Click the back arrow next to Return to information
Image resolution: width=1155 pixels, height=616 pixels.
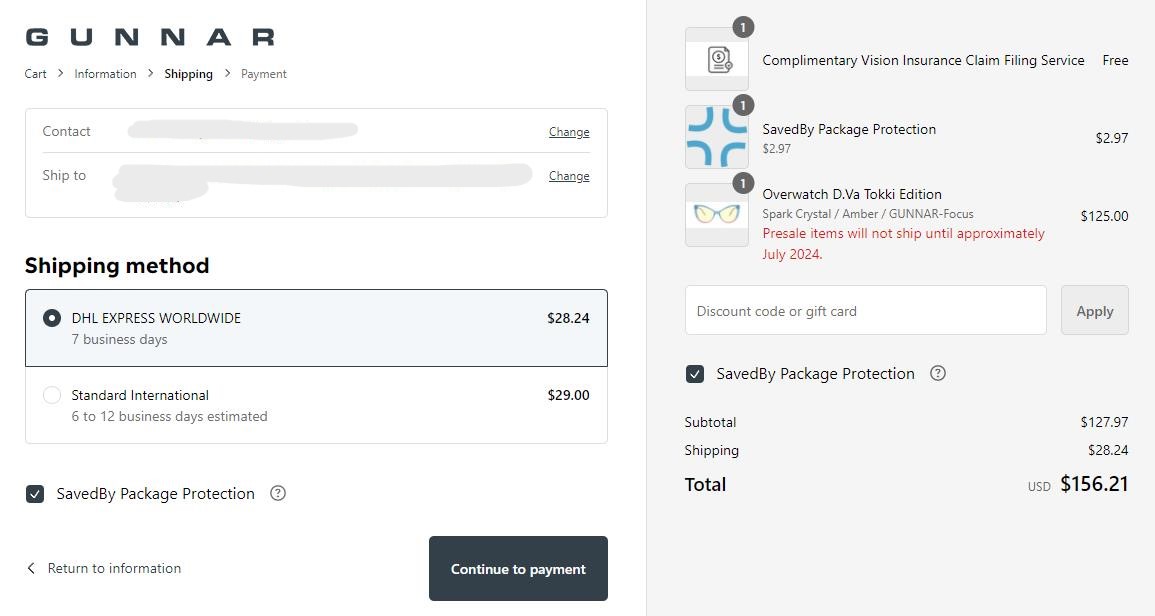[x=31, y=568]
